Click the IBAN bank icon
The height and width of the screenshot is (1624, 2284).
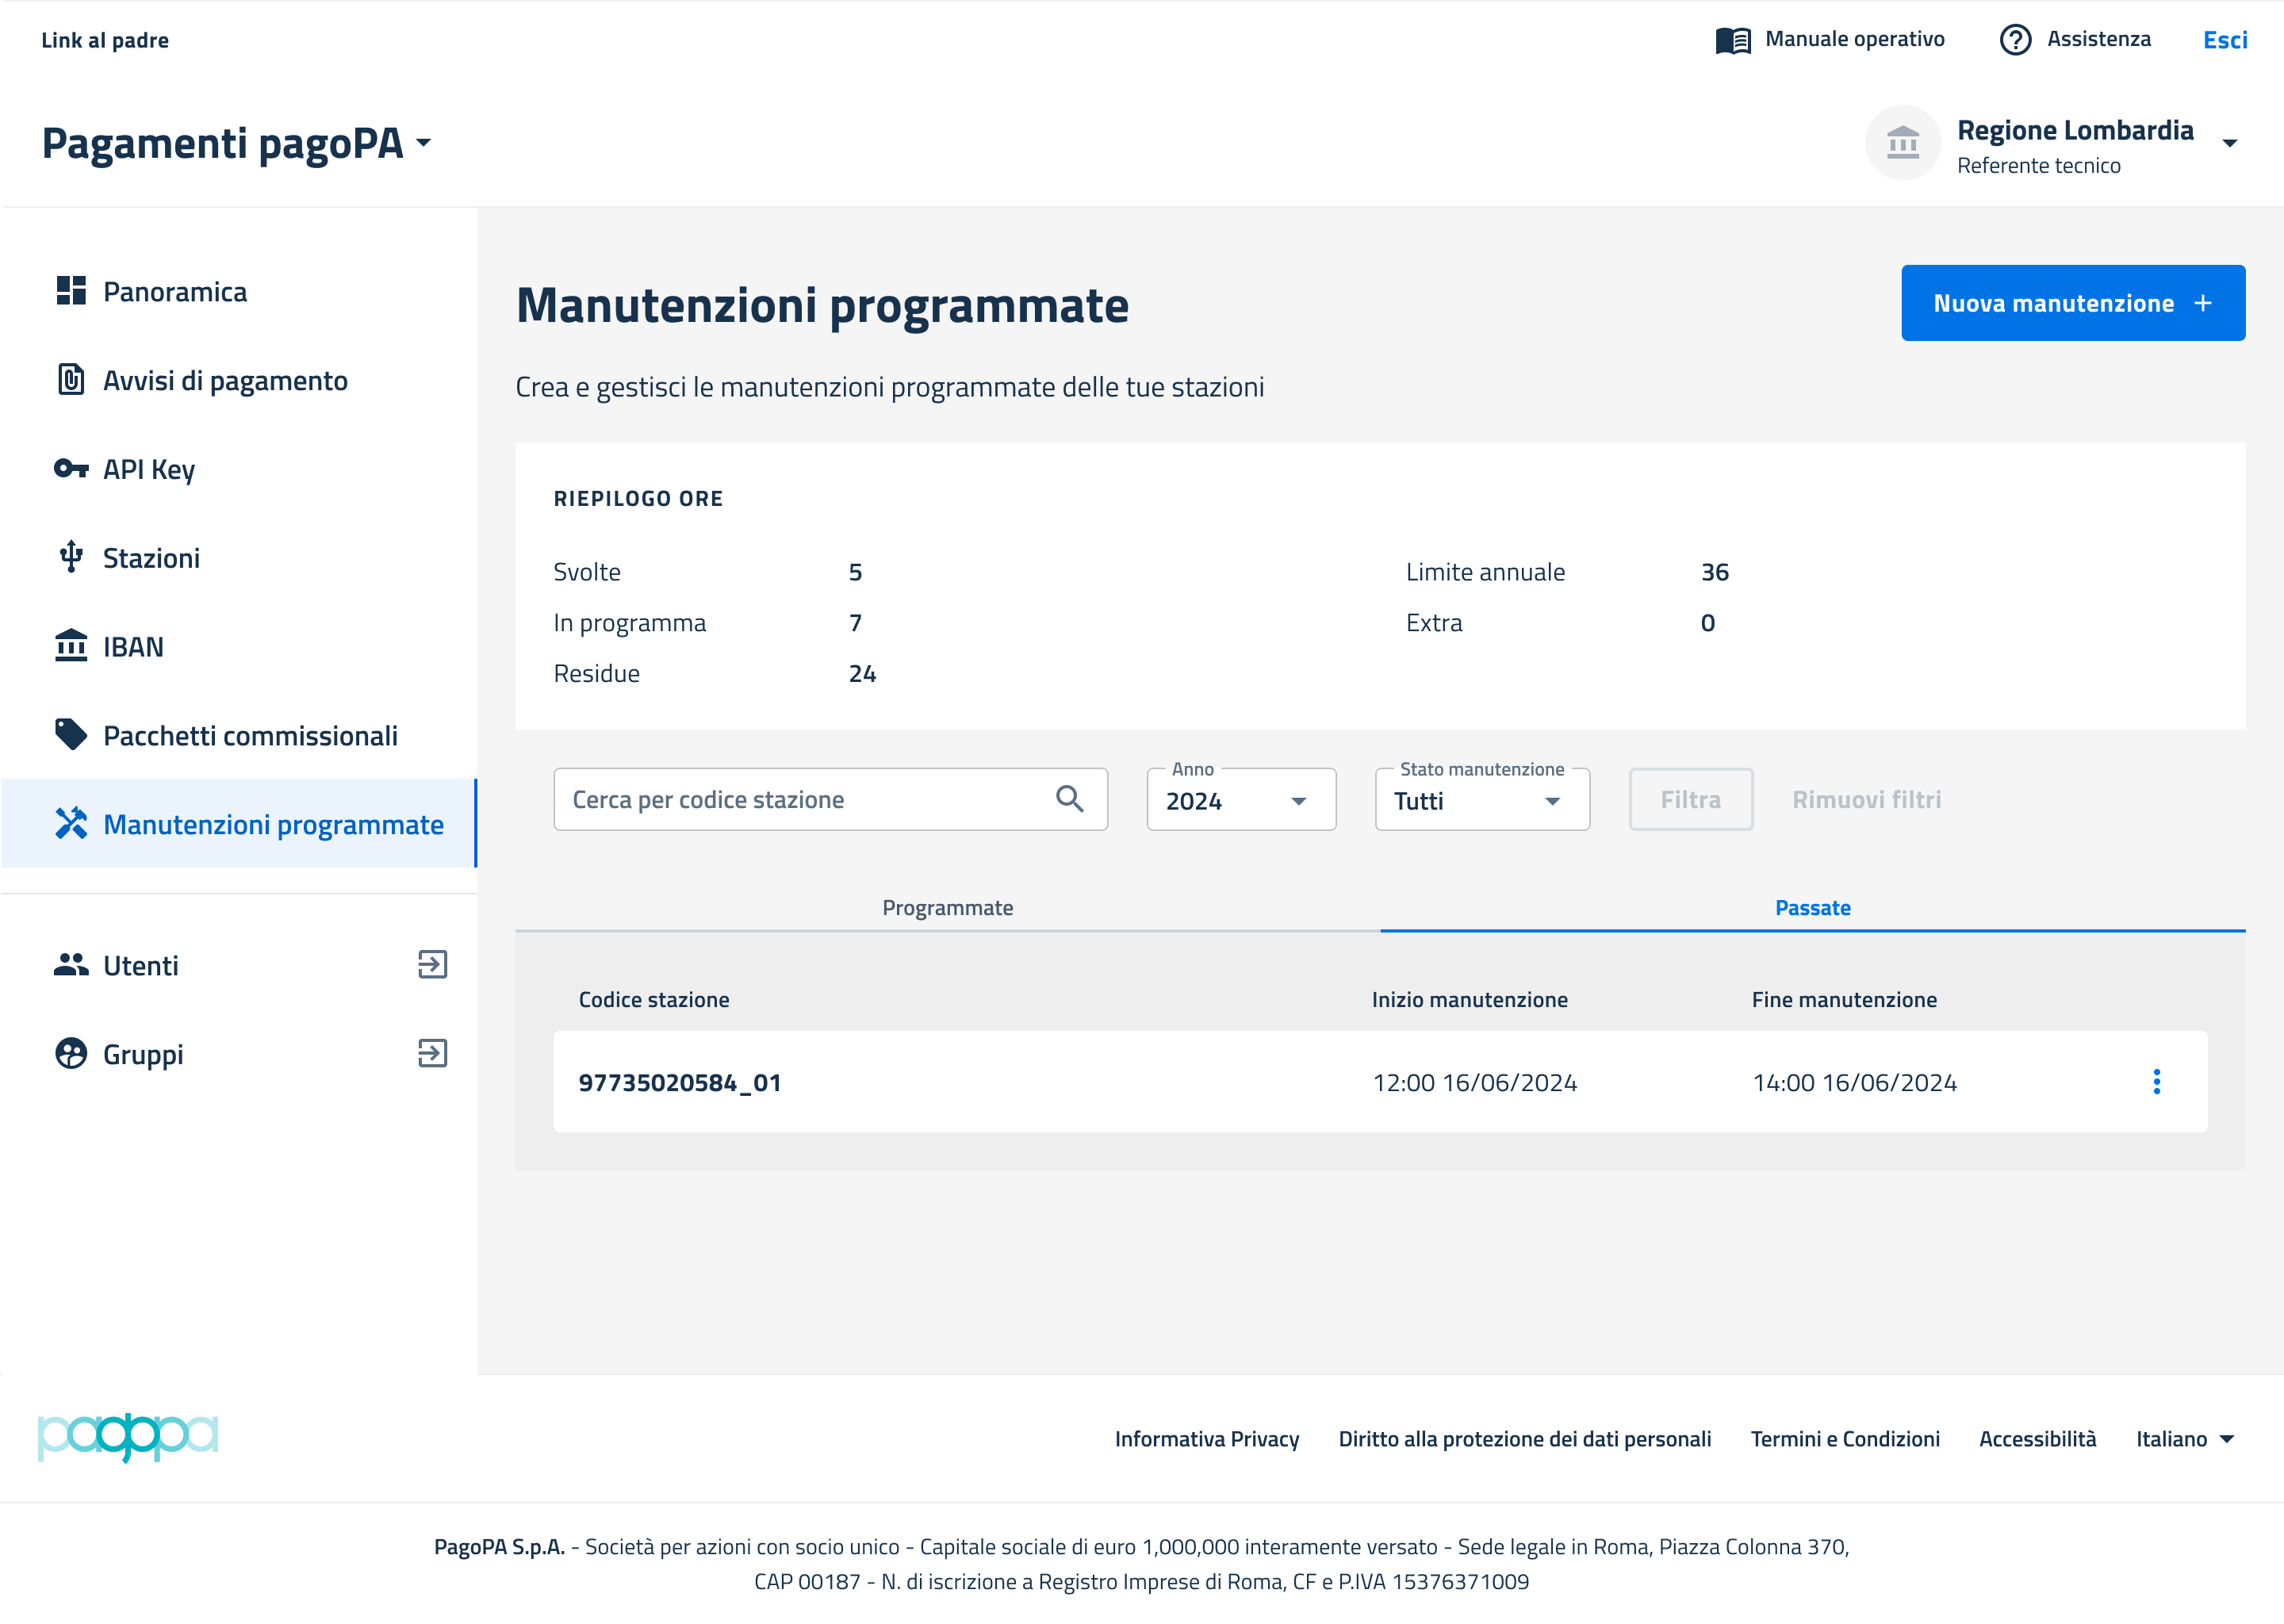pos(71,646)
